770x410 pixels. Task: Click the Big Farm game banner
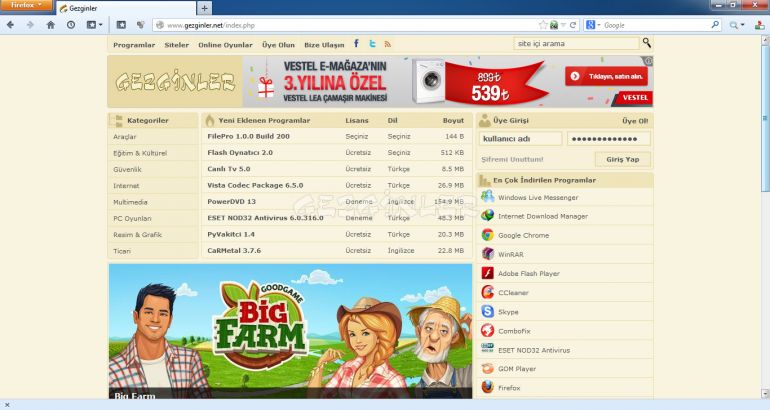[290, 331]
